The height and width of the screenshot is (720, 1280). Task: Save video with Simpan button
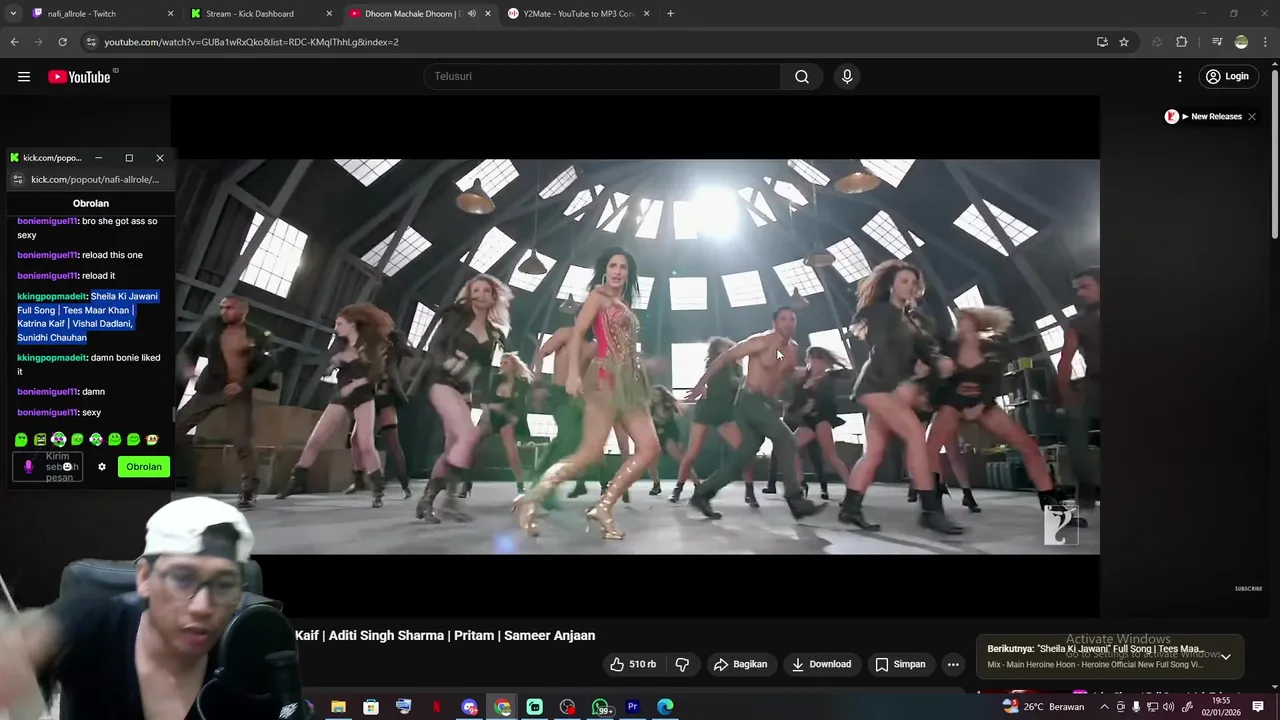click(900, 664)
